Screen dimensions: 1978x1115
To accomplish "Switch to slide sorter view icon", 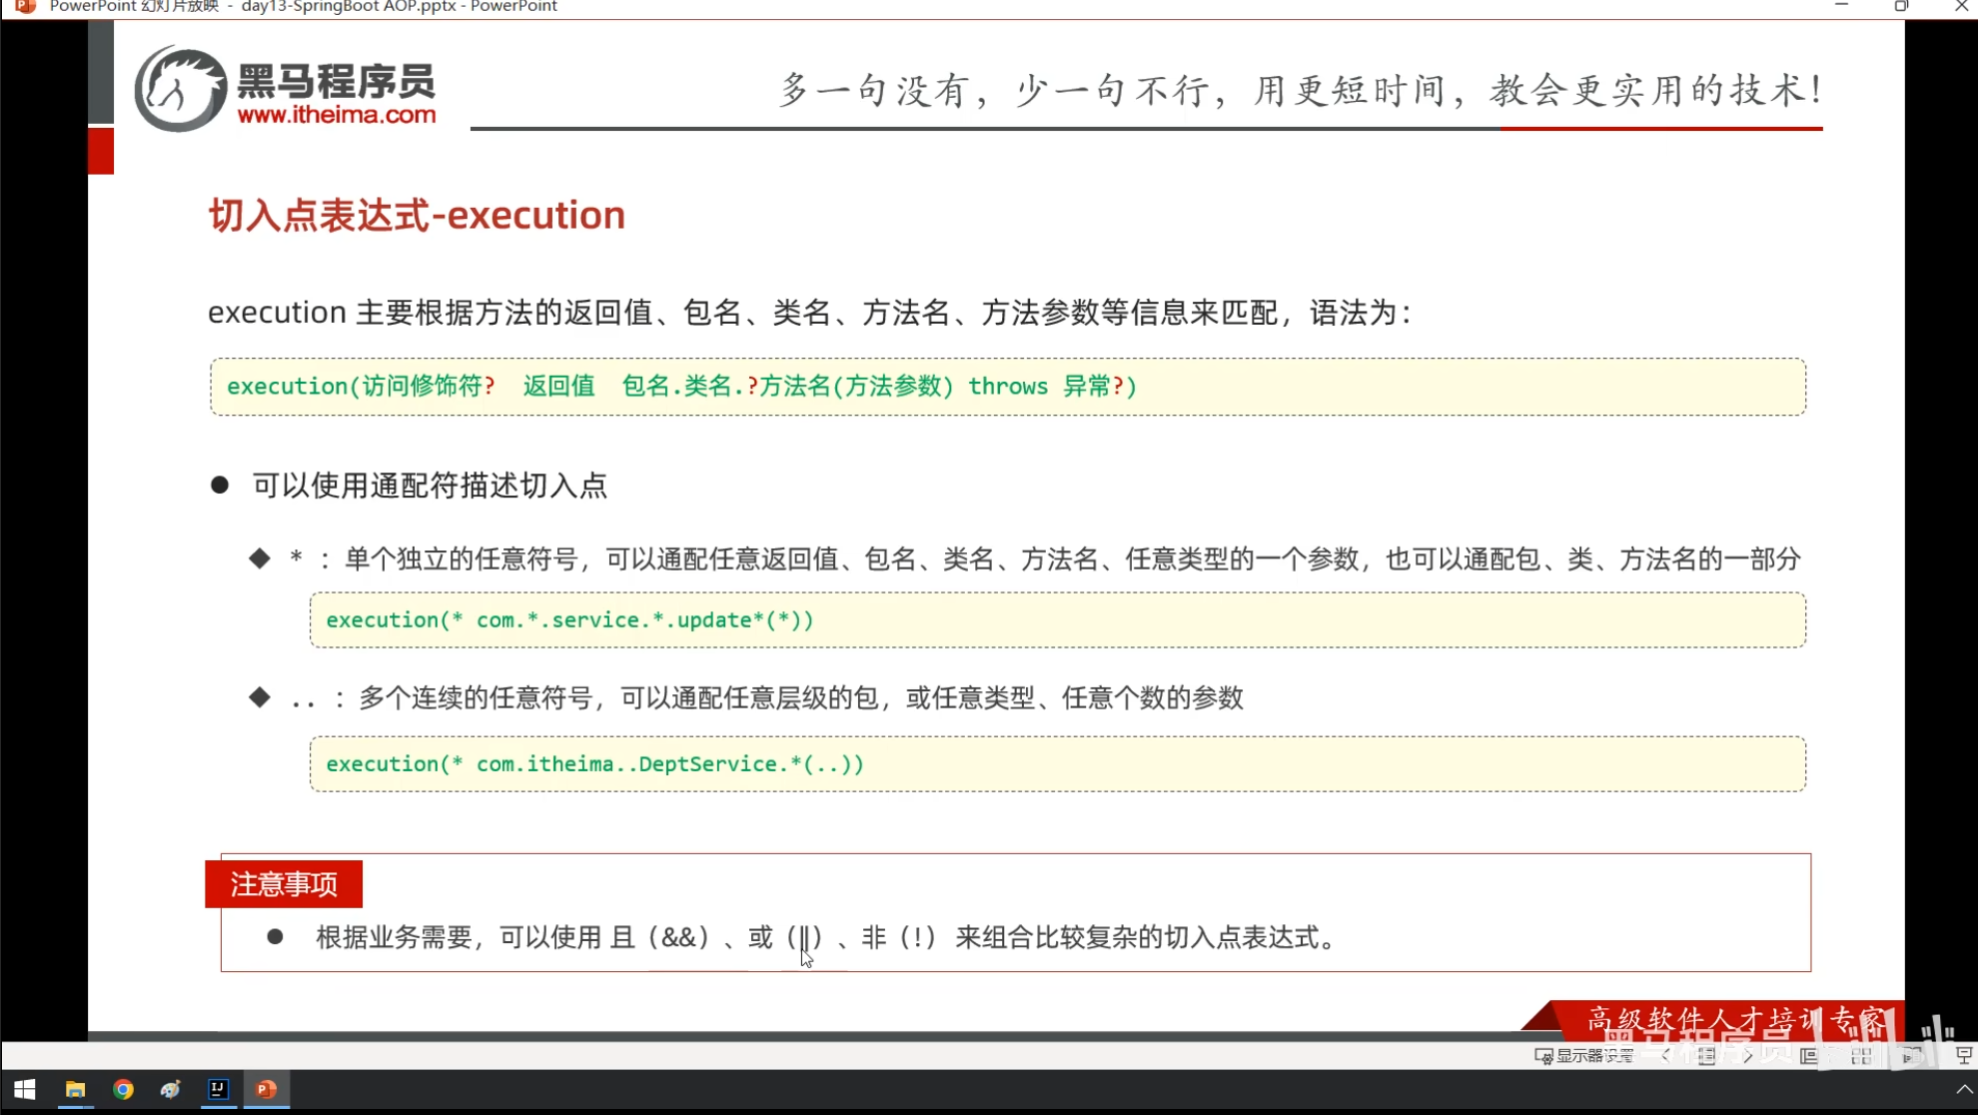I will click(x=1860, y=1055).
